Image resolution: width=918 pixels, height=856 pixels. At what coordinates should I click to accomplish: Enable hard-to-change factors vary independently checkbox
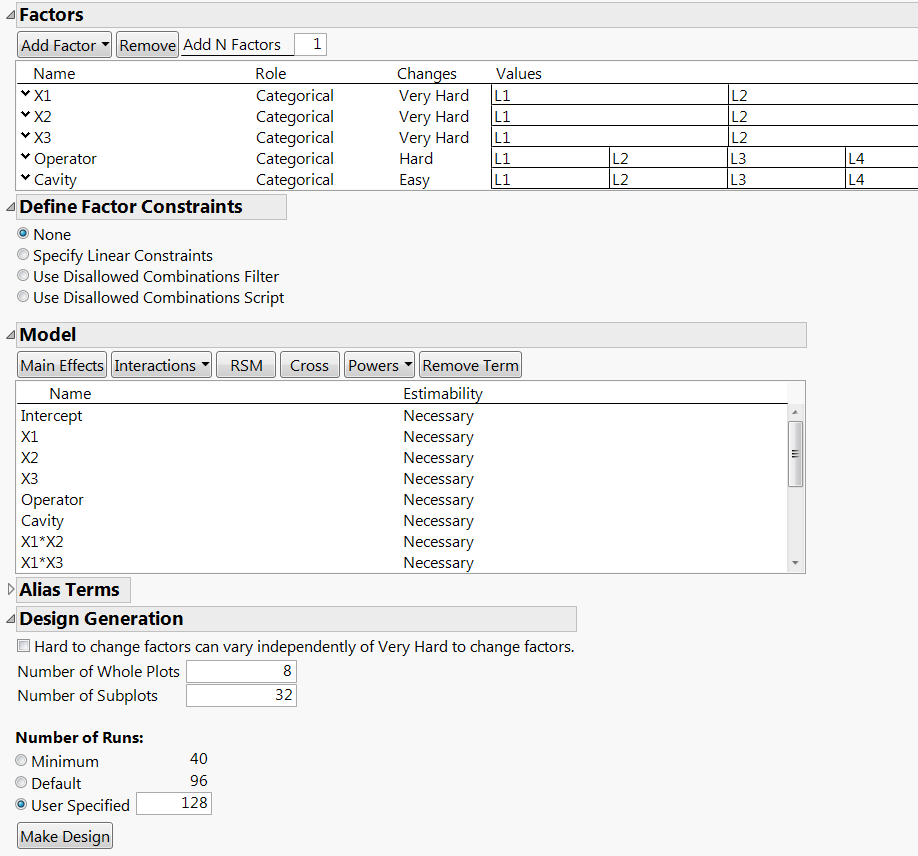[23, 645]
